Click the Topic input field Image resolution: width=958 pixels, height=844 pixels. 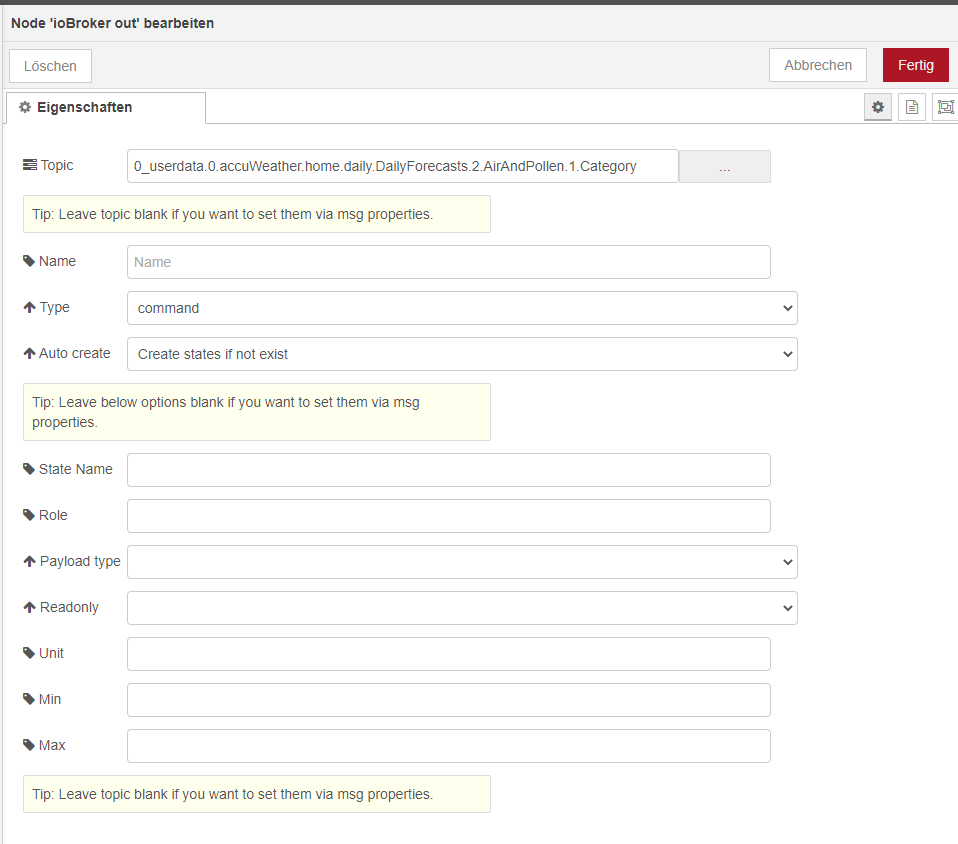click(403, 166)
